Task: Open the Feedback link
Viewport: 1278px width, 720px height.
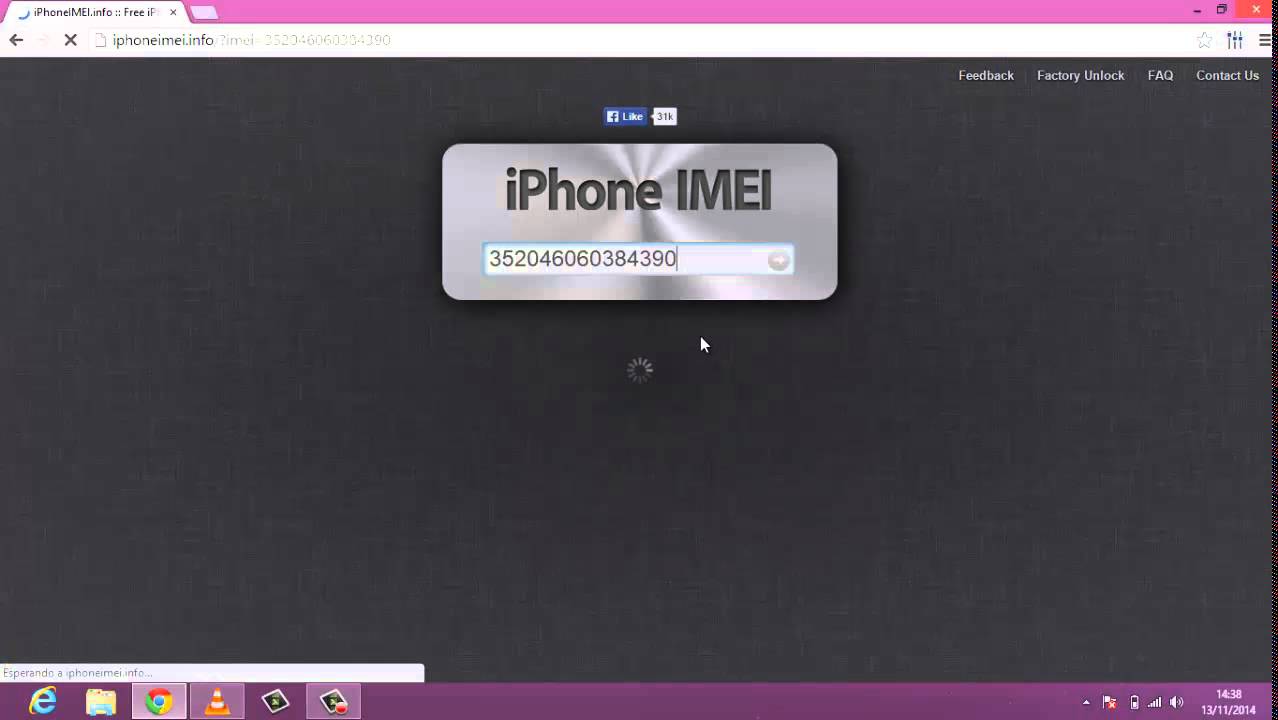Action: click(x=986, y=76)
